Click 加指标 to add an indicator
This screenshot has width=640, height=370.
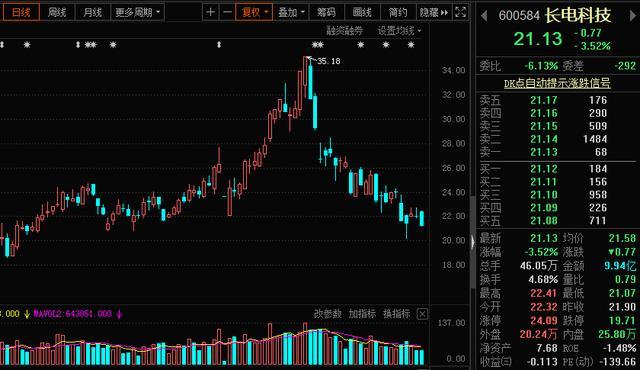[x=362, y=314]
